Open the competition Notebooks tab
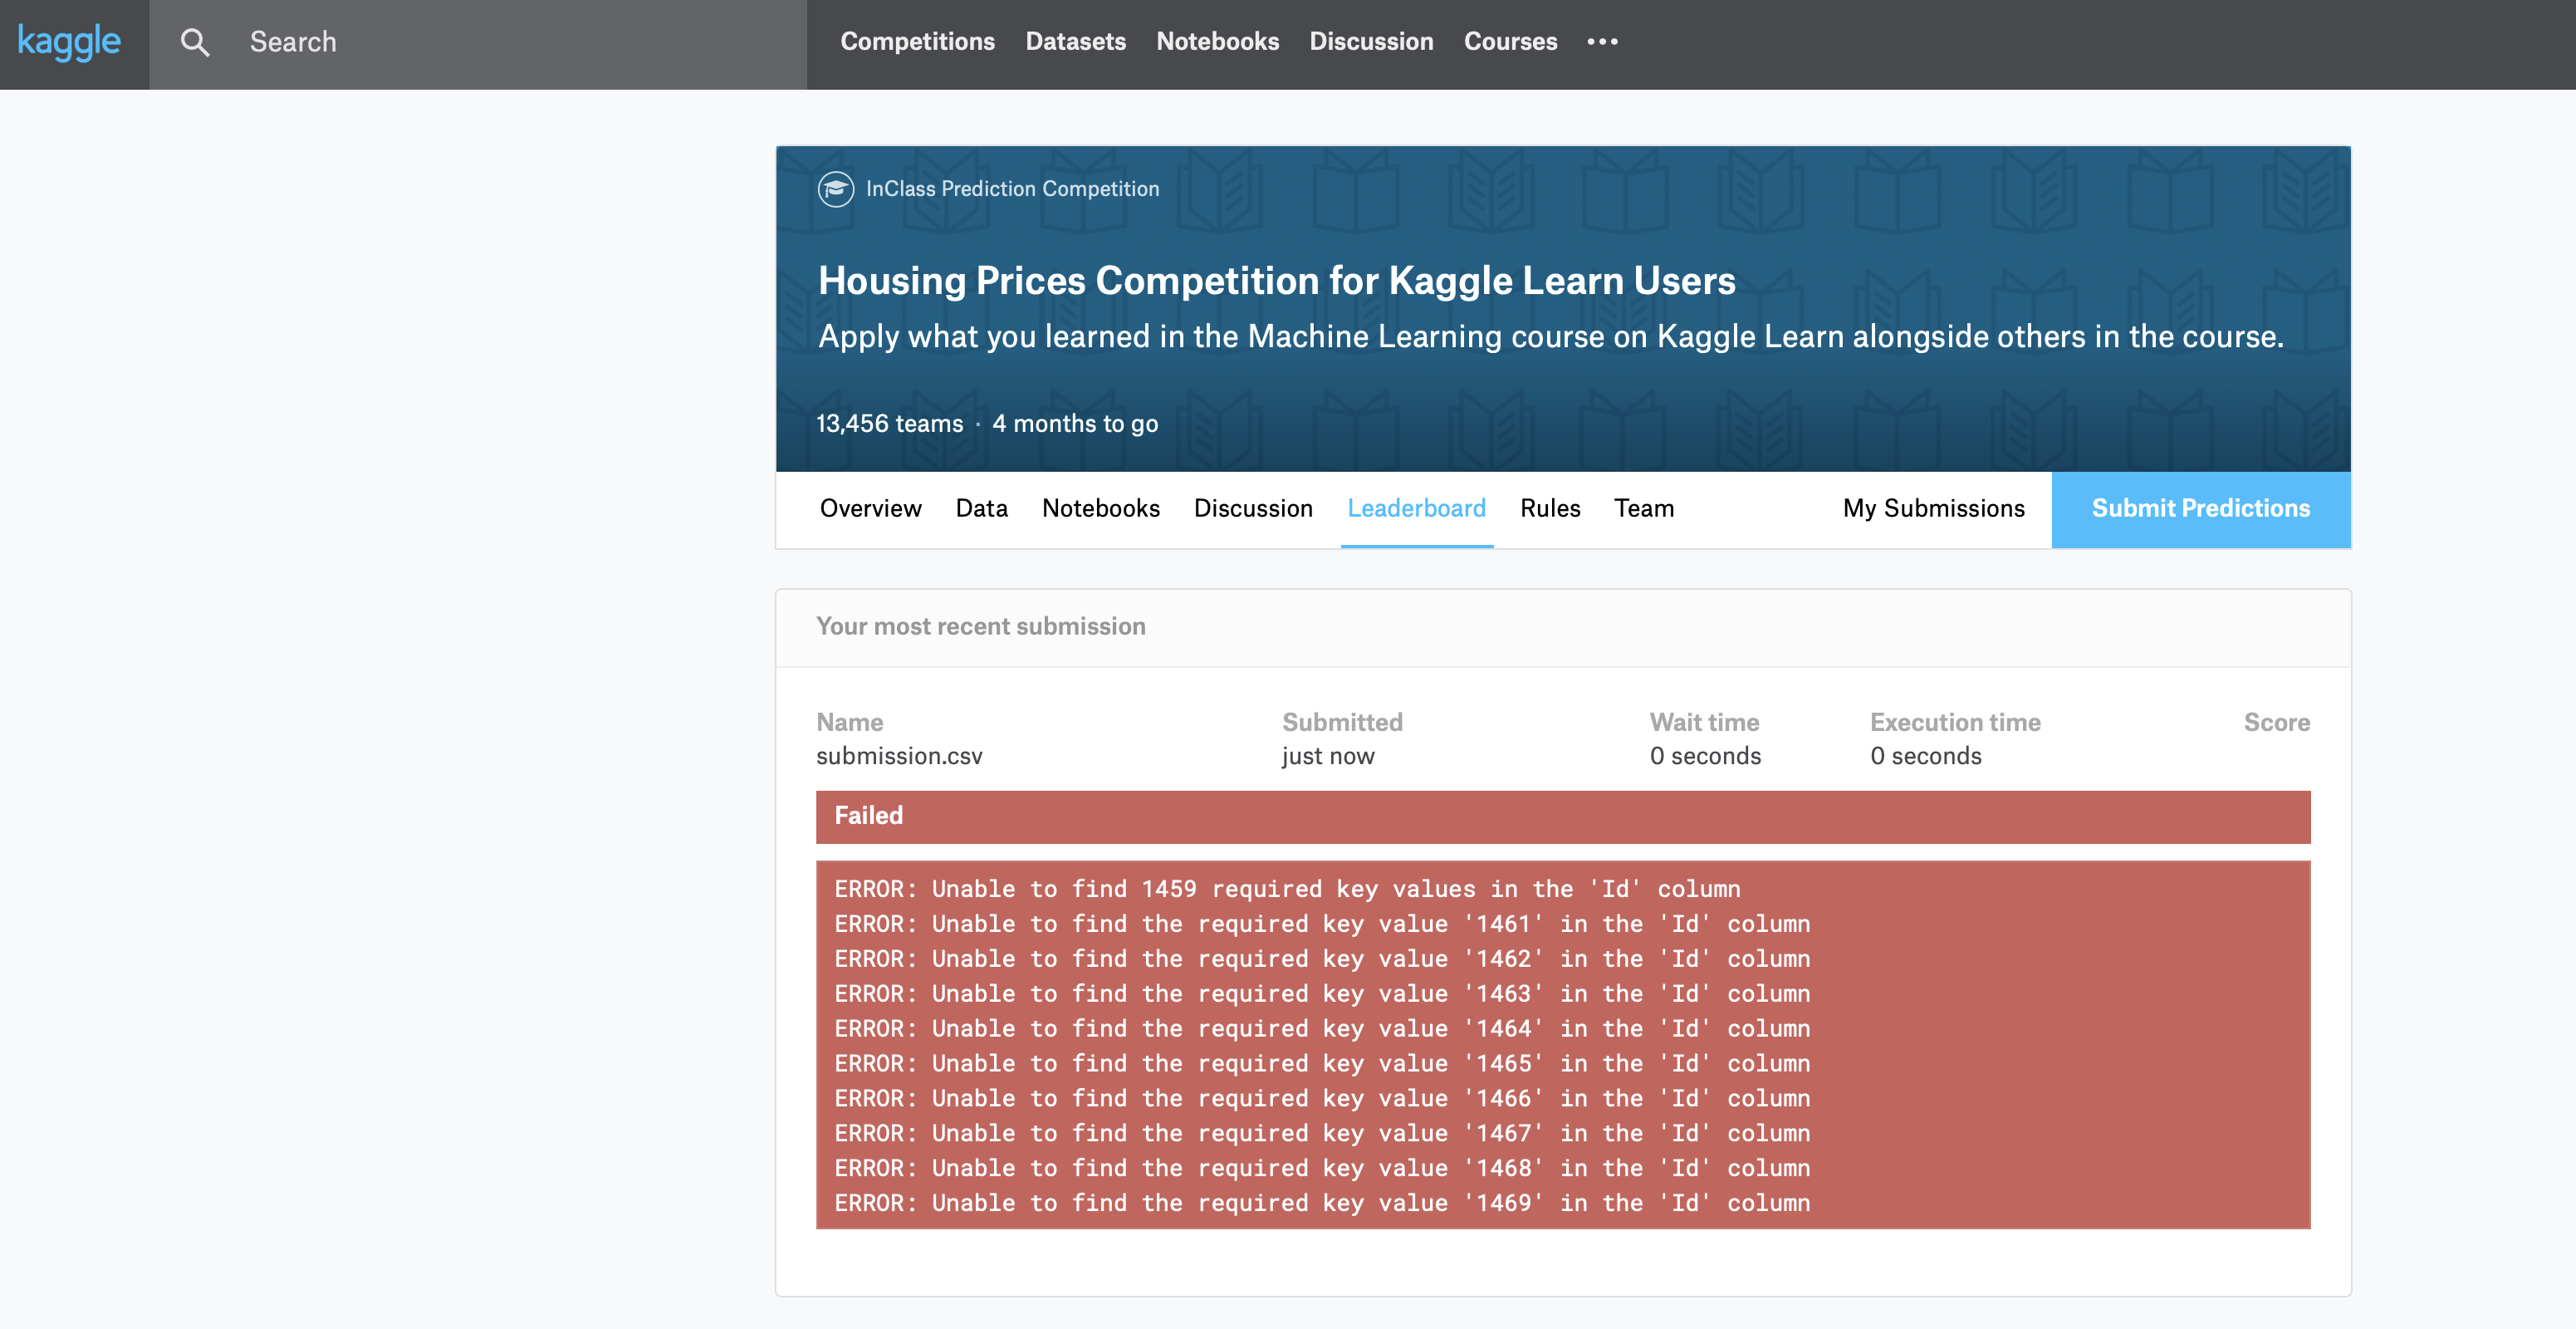The width and height of the screenshot is (2576, 1329). (1100, 508)
